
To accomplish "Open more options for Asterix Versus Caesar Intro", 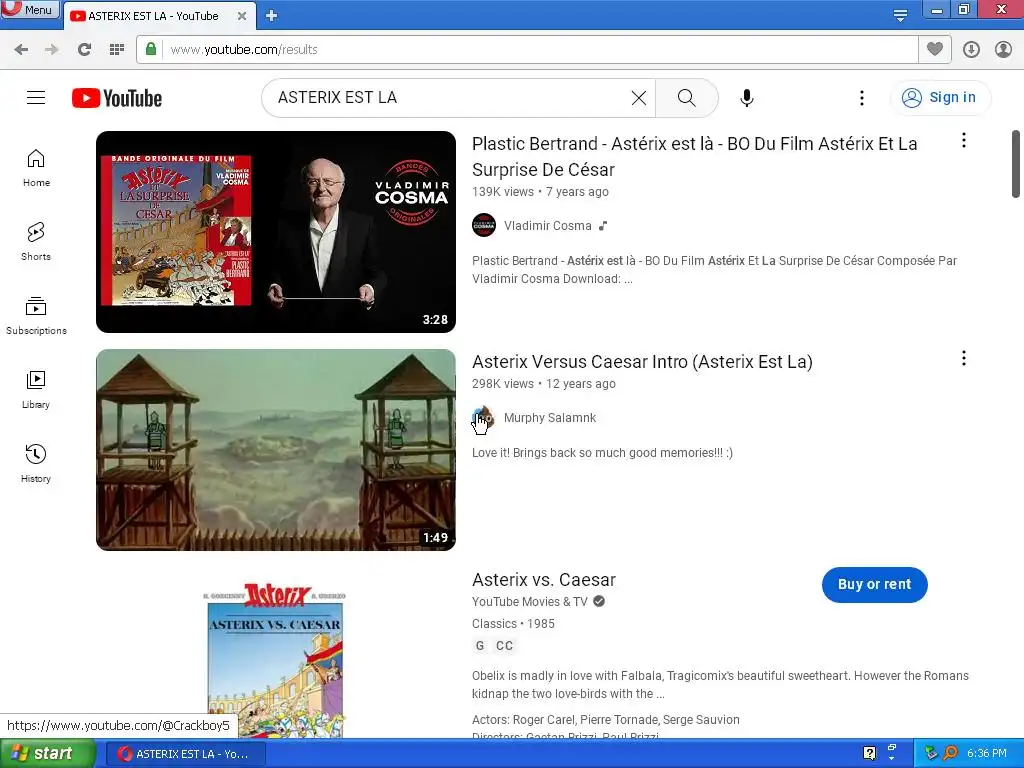I will pyautogui.click(x=964, y=359).
